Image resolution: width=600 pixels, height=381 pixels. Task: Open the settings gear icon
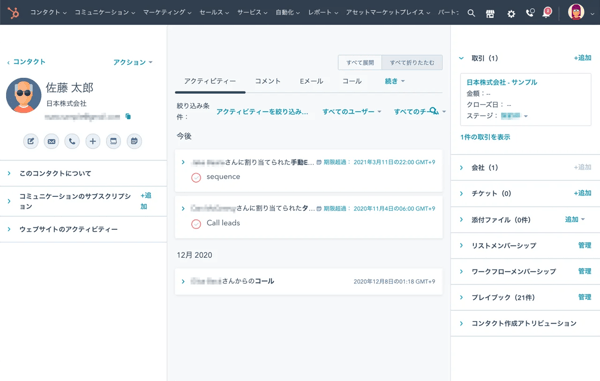(511, 14)
